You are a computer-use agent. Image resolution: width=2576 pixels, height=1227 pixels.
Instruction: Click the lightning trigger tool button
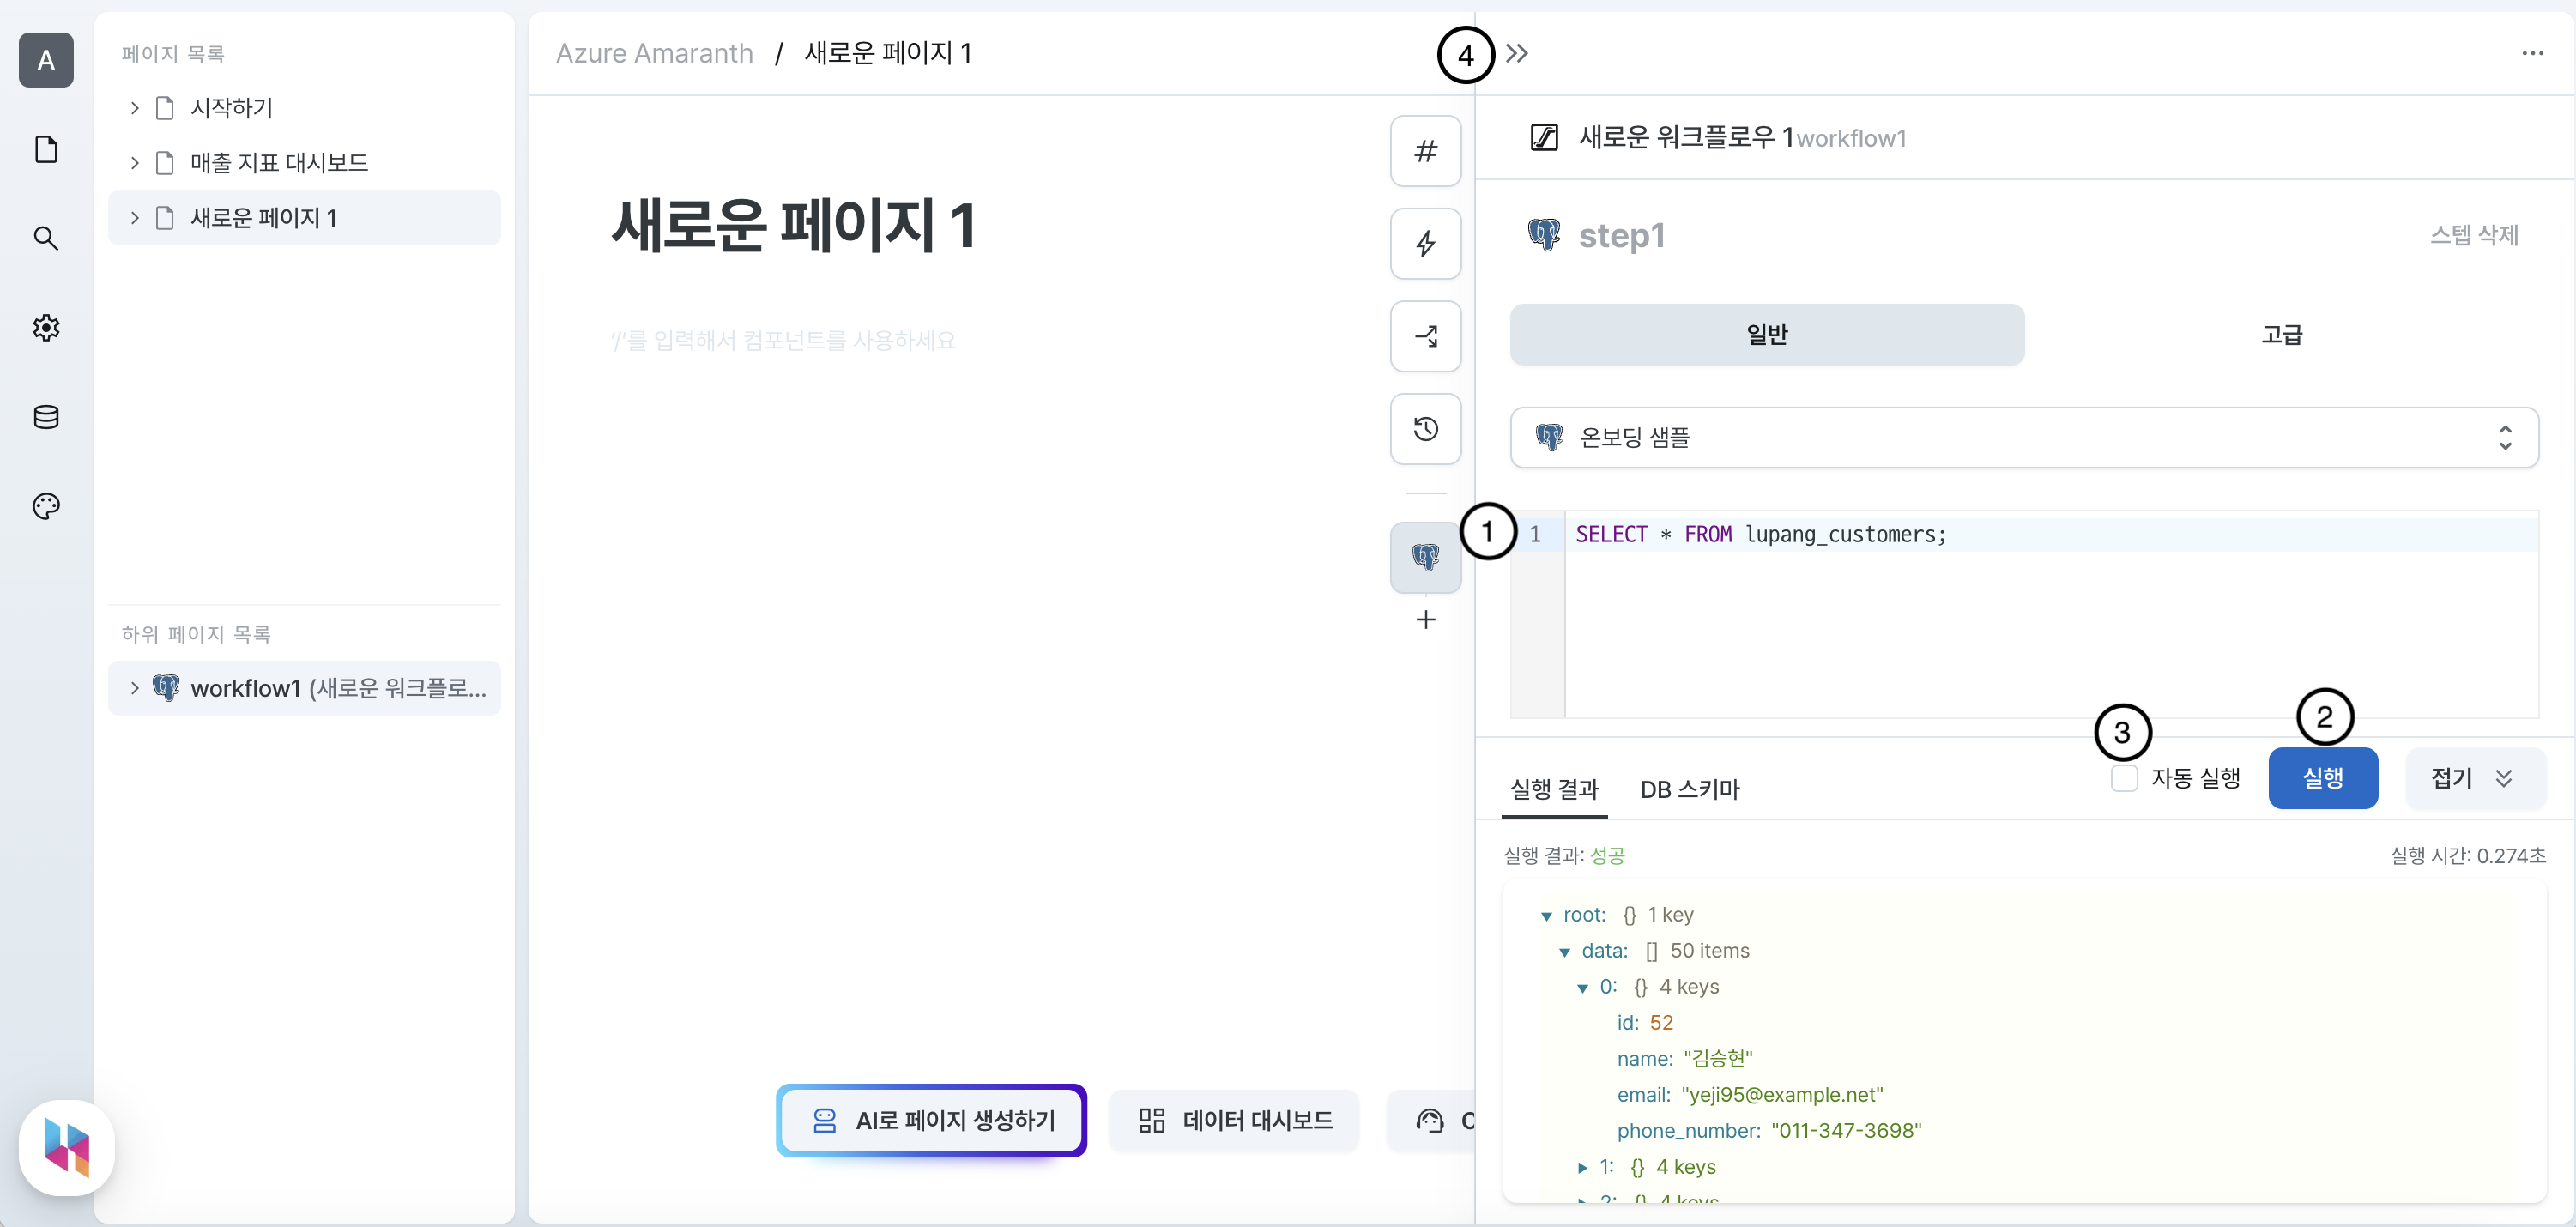(1426, 244)
